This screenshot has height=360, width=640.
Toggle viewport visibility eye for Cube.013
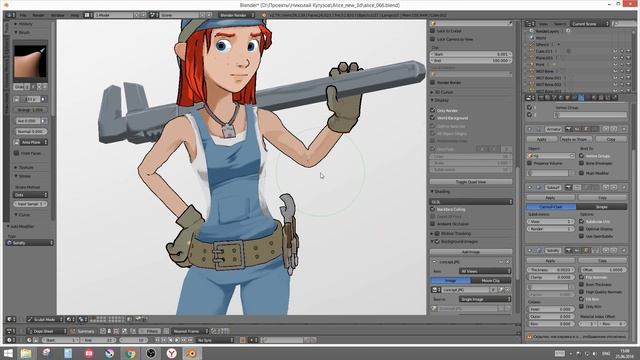615,51
